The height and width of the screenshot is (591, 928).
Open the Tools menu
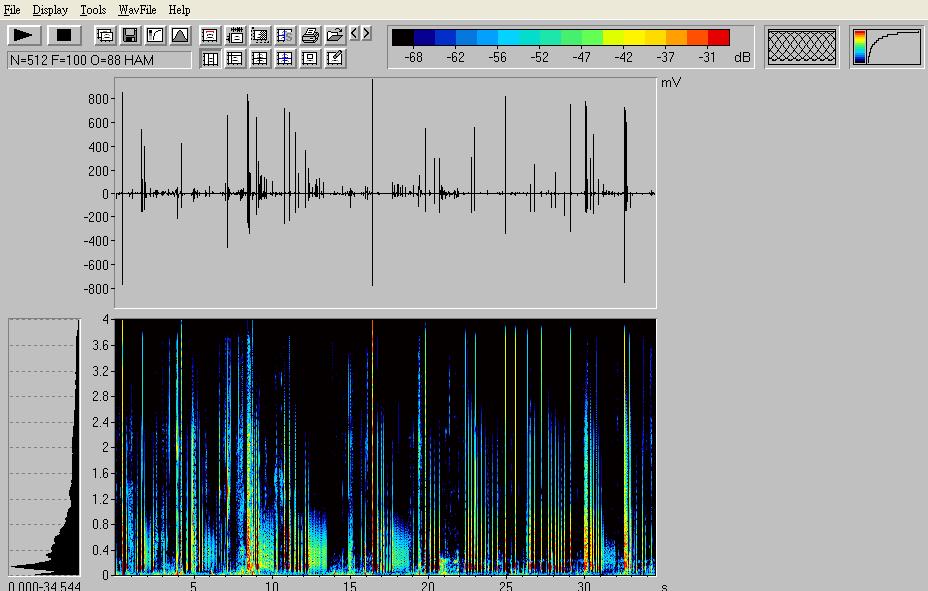93,9
